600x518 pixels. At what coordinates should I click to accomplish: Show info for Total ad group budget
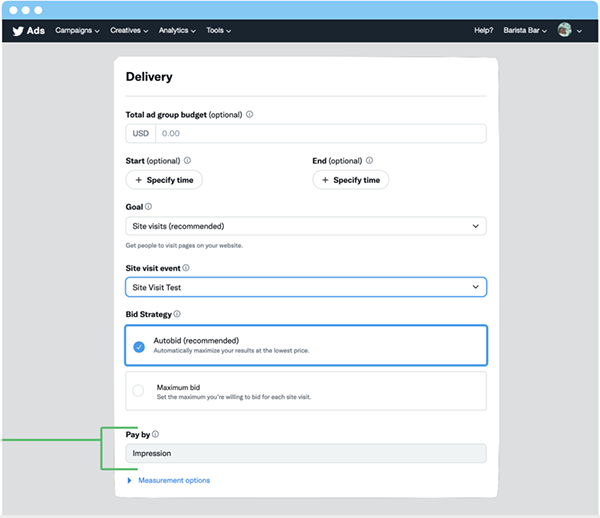coord(249,114)
